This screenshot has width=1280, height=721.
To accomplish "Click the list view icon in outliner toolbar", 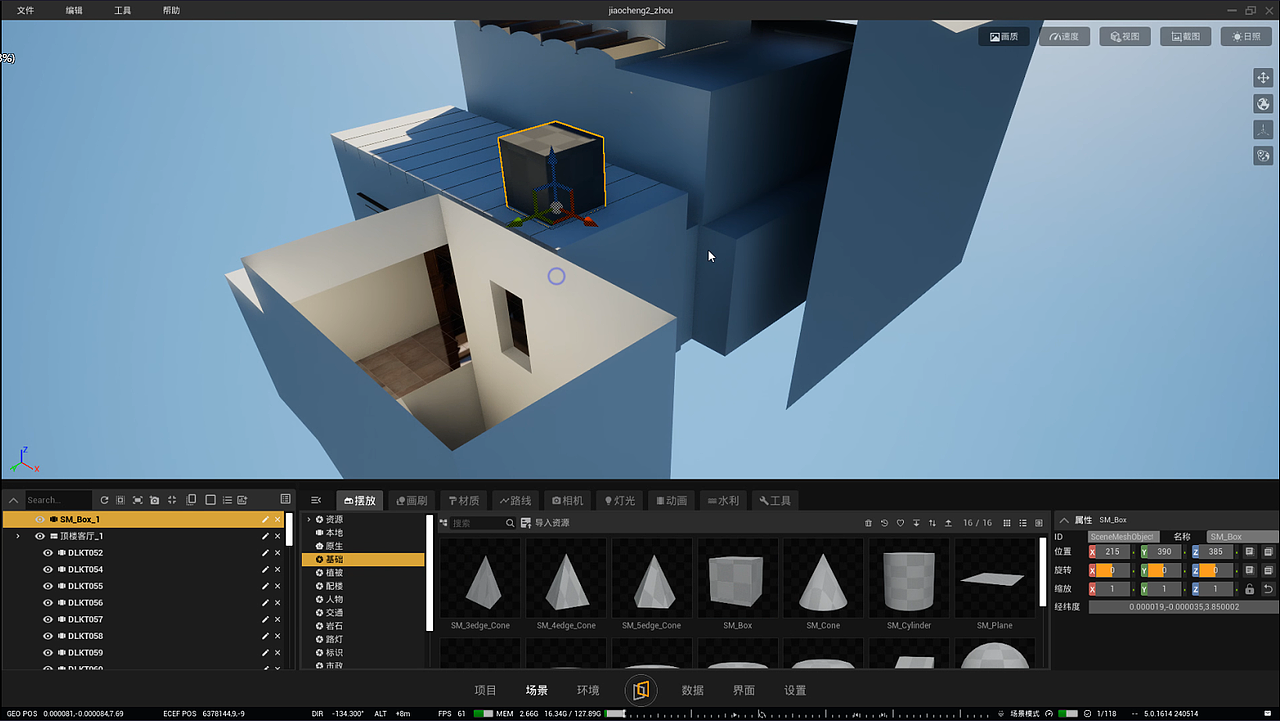I will pos(227,500).
